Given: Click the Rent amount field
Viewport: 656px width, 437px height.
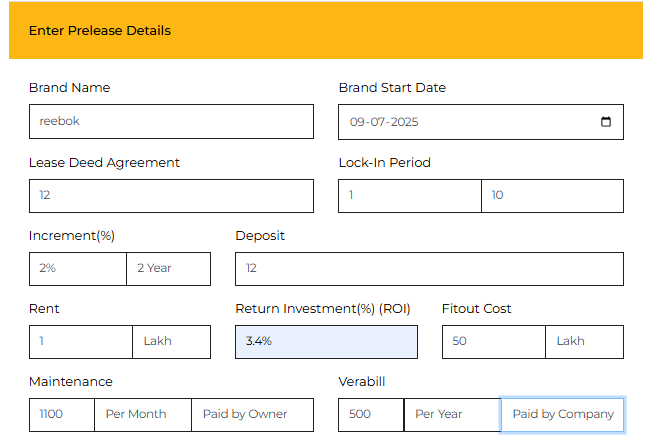Looking at the screenshot, I should 81,342.
